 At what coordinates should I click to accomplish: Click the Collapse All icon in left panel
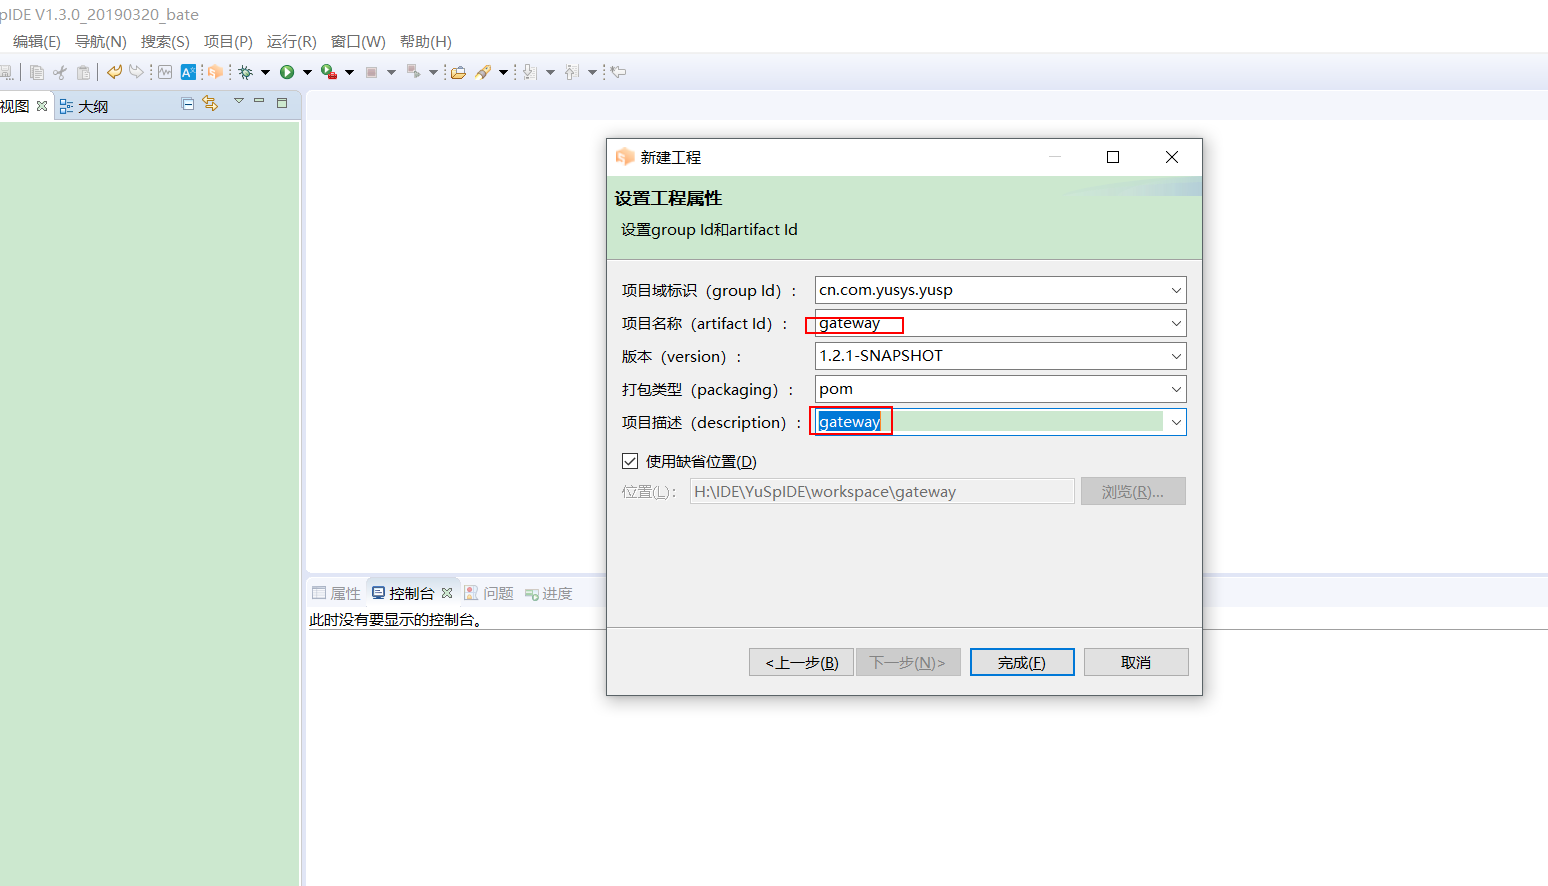[187, 104]
